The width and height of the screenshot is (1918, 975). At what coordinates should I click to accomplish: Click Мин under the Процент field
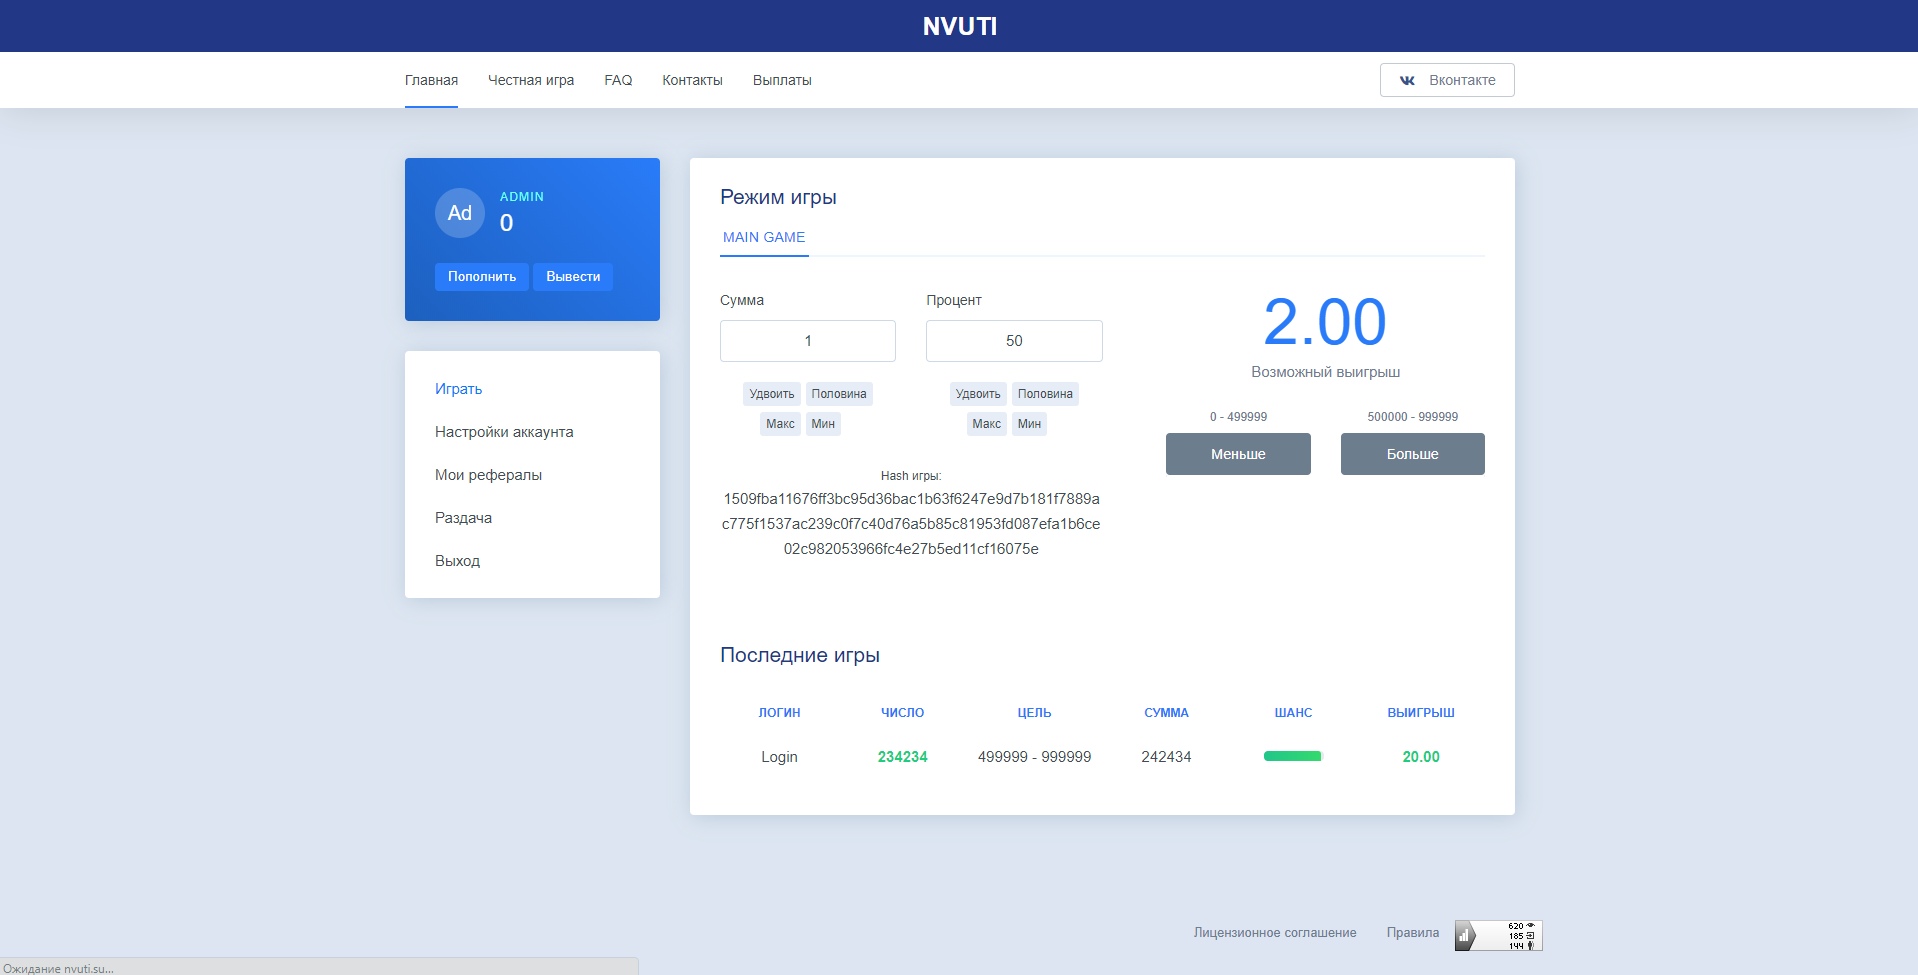[1029, 424]
